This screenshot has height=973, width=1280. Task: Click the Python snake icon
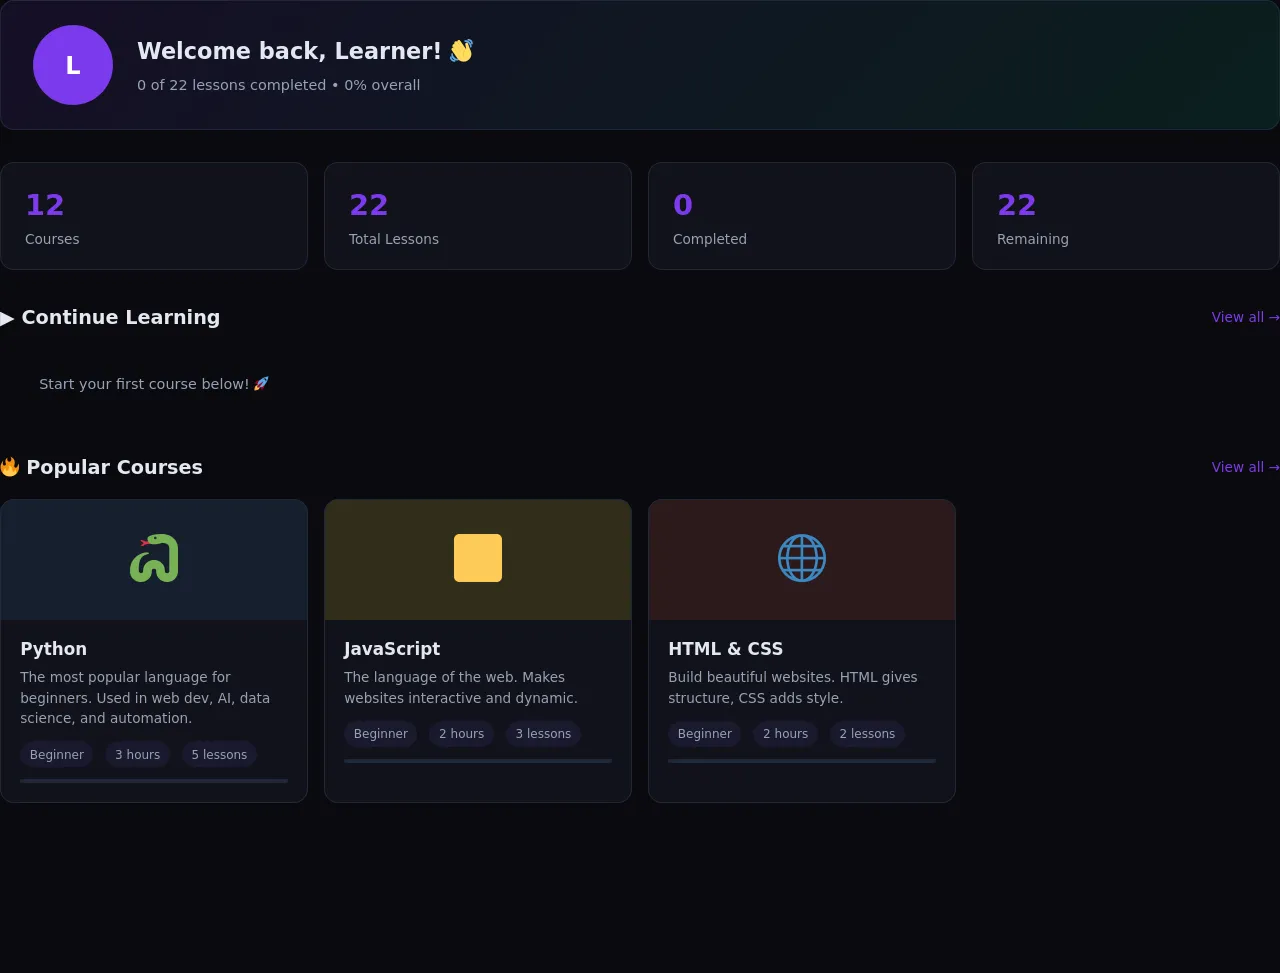point(154,558)
